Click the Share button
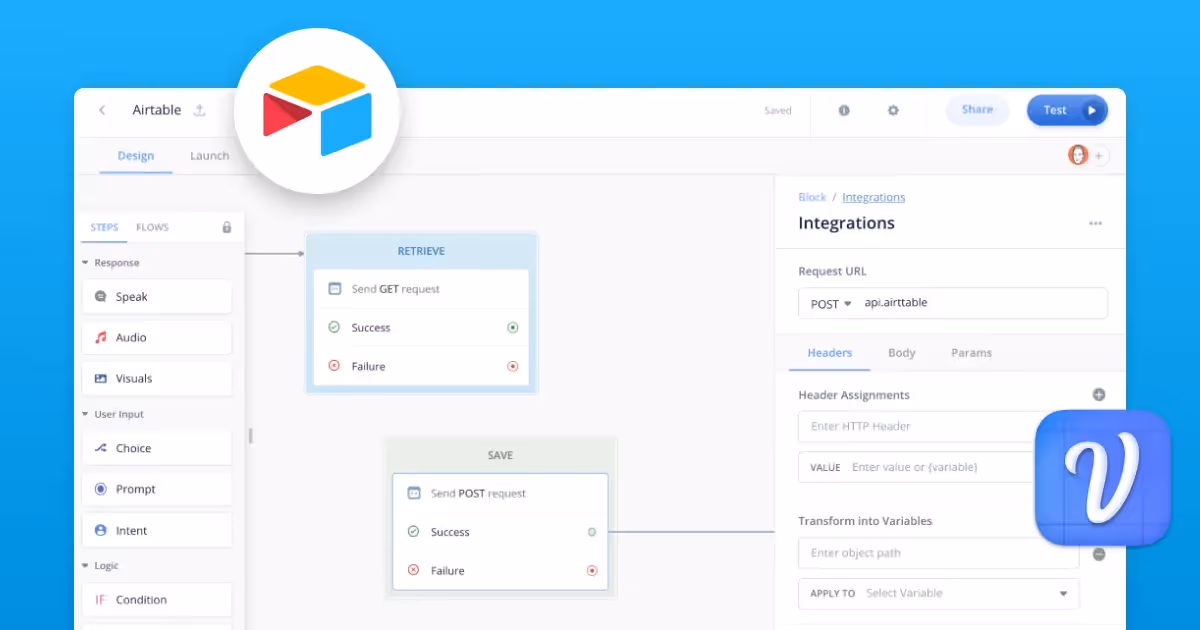This screenshot has height=630, width=1200. pyautogui.click(x=977, y=110)
